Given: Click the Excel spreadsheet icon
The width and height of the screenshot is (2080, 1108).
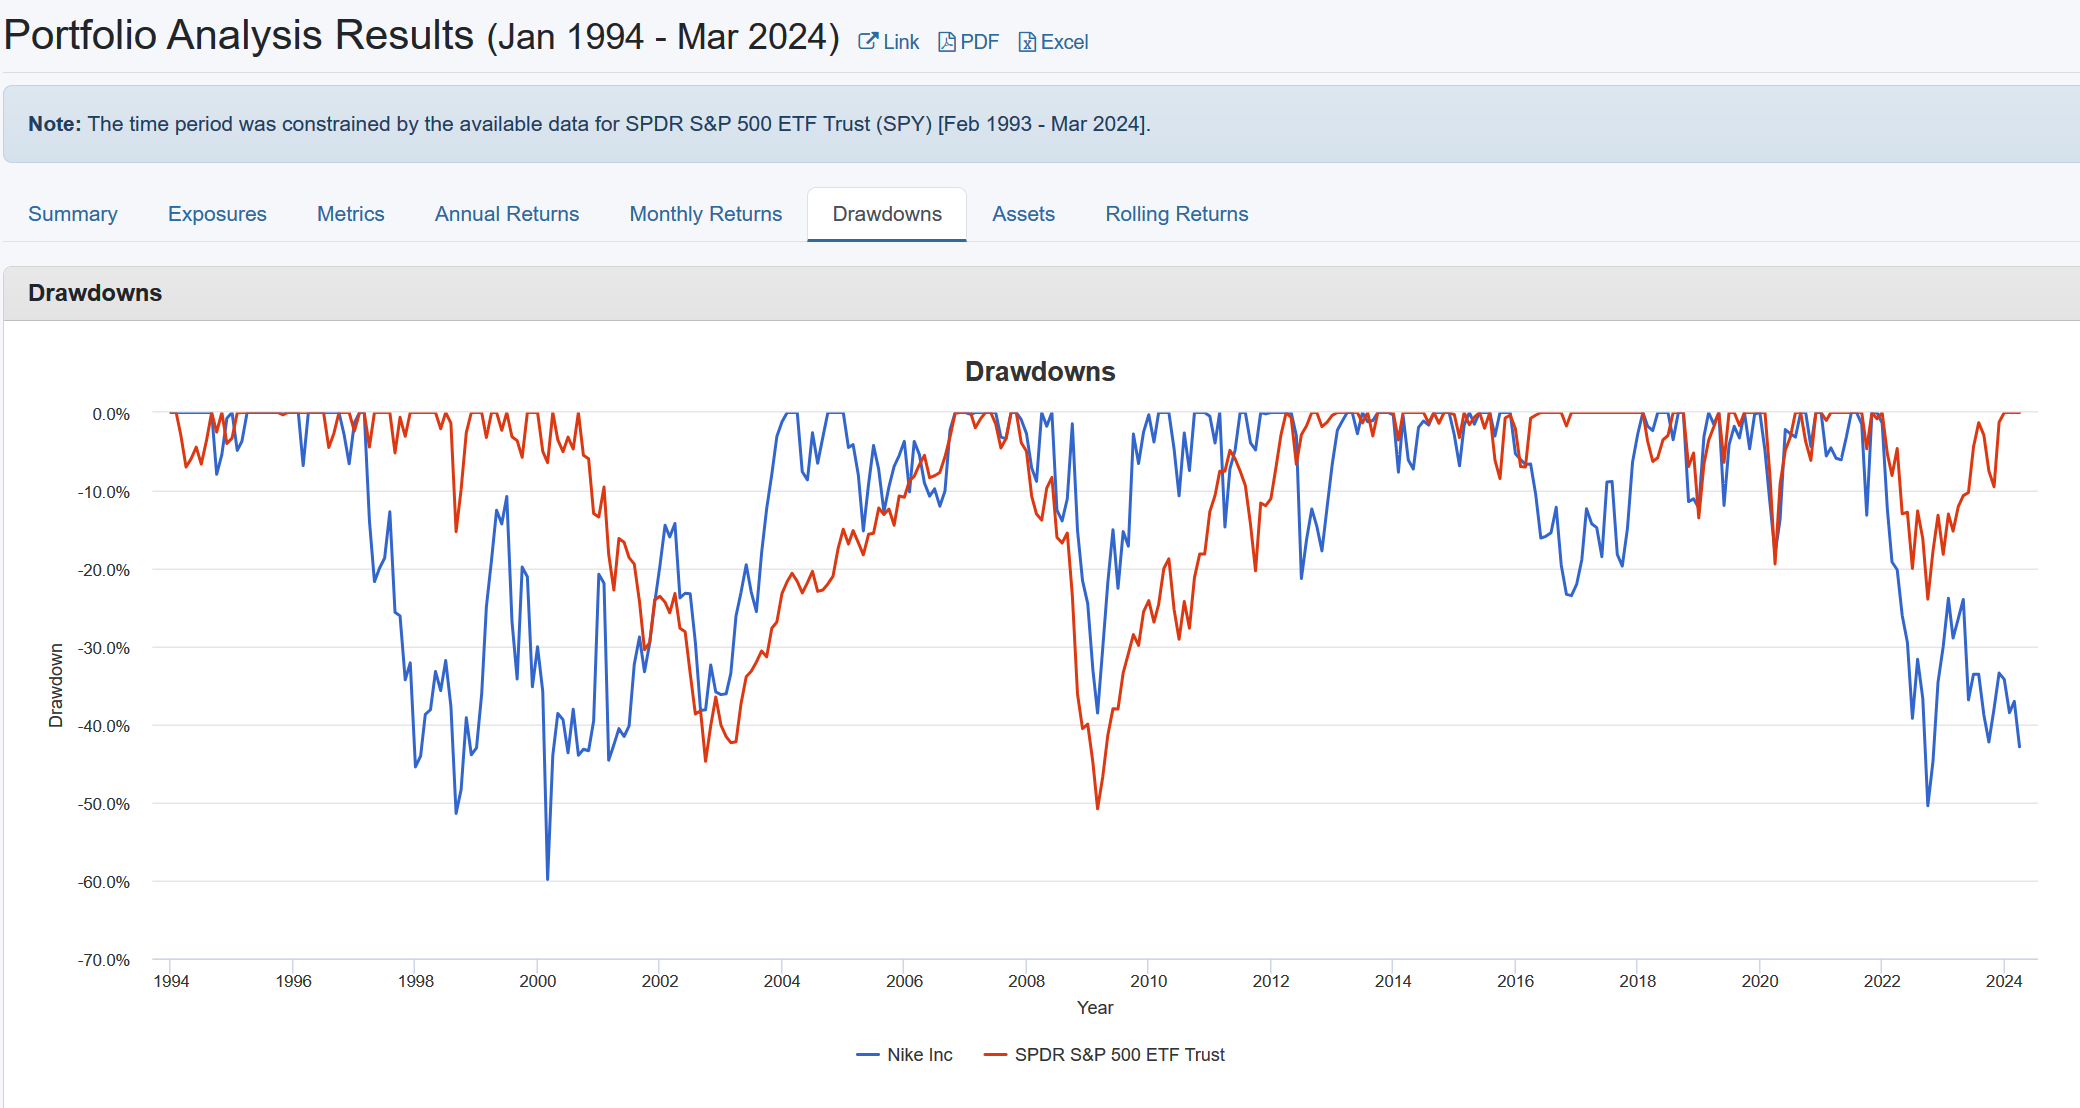Looking at the screenshot, I should pos(1026,42).
